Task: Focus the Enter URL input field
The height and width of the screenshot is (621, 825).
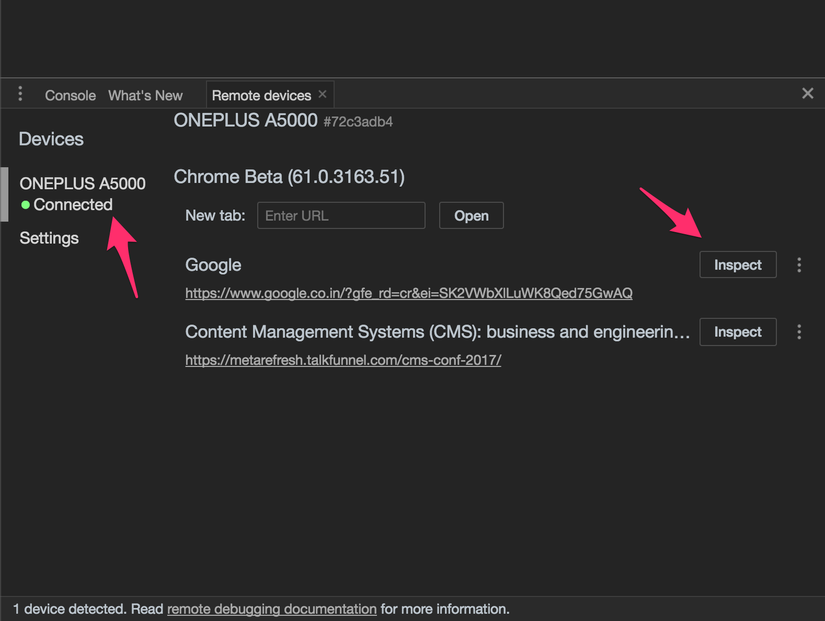Action: click(341, 215)
